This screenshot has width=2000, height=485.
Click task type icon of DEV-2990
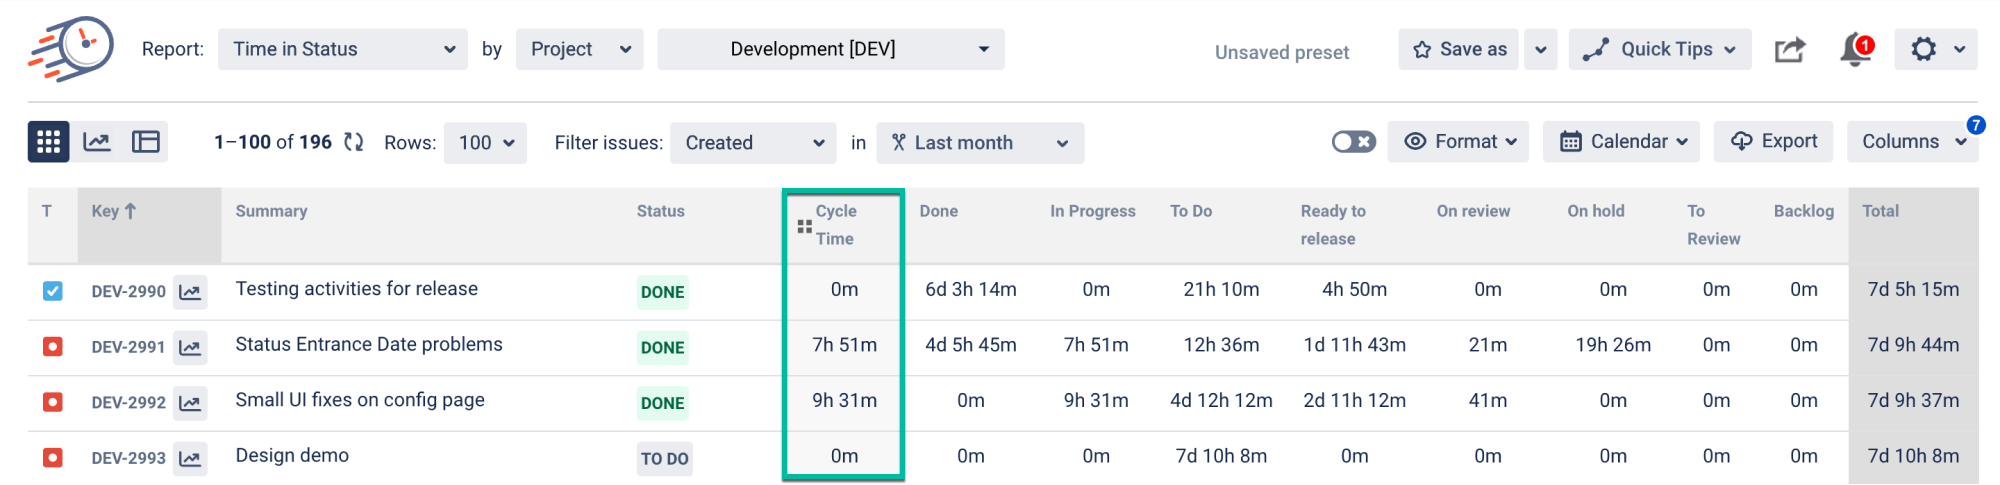53,291
